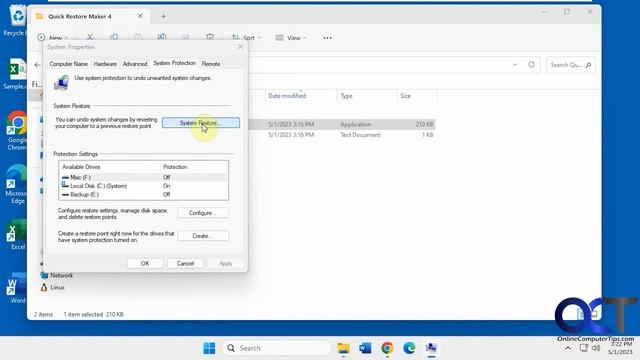The image size is (640, 360).
Task: Select Local Disk (C:) (System) drive row
Action: point(144,186)
